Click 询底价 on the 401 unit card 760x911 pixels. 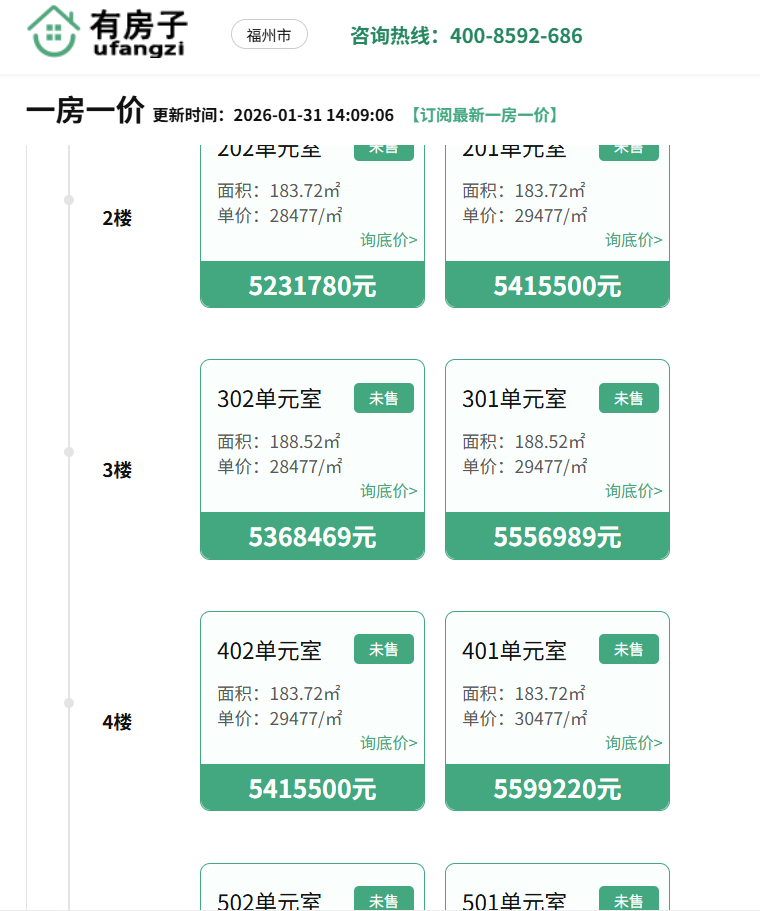633,743
